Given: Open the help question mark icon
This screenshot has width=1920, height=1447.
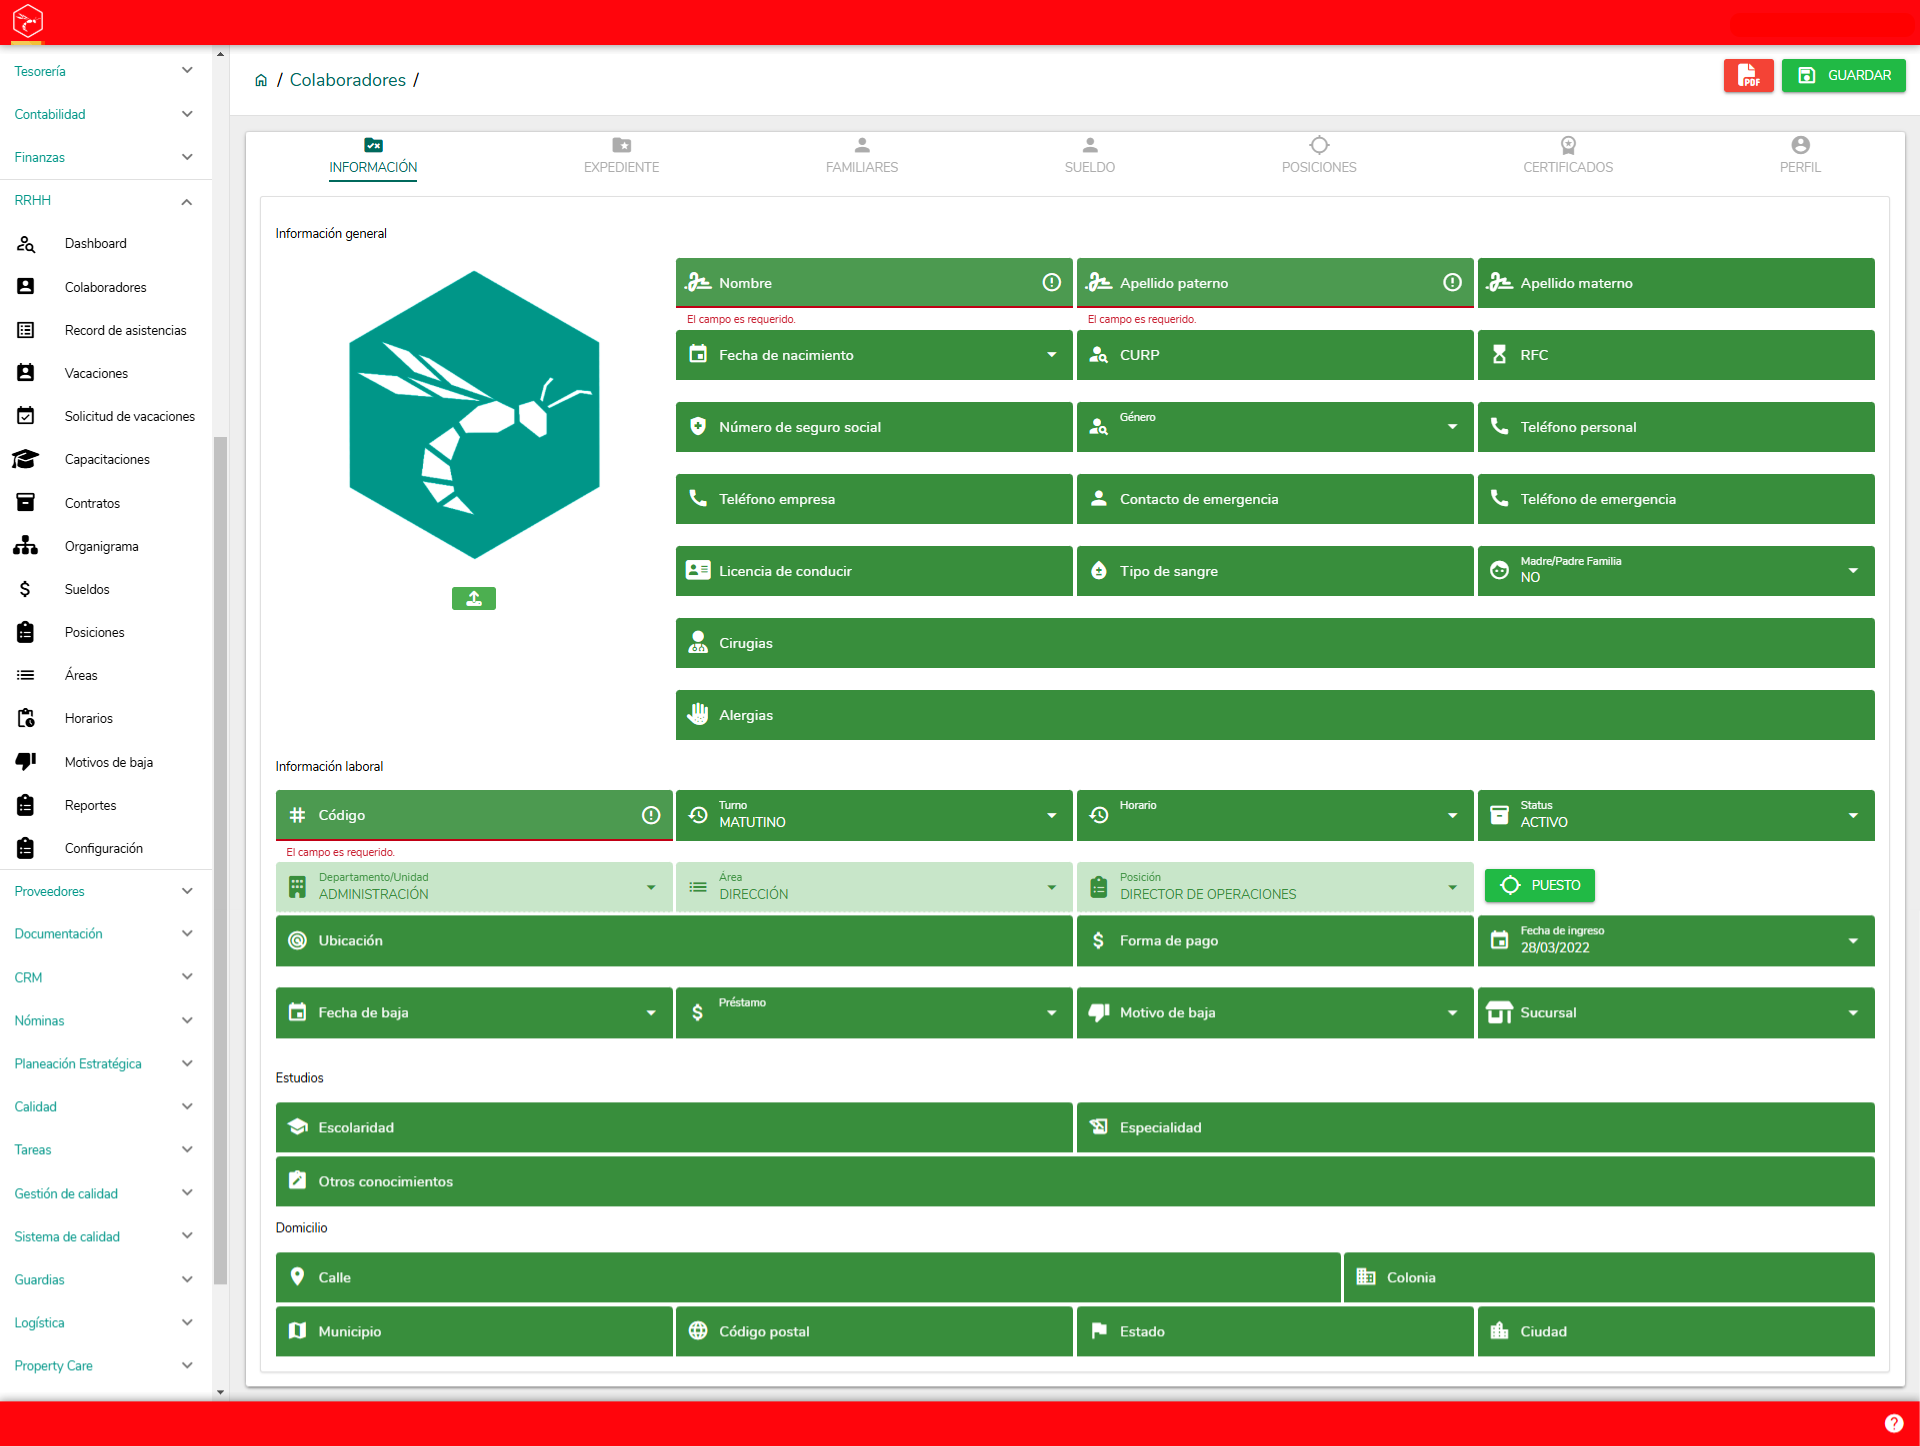Looking at the screenshot, I should [1894, 1423].
